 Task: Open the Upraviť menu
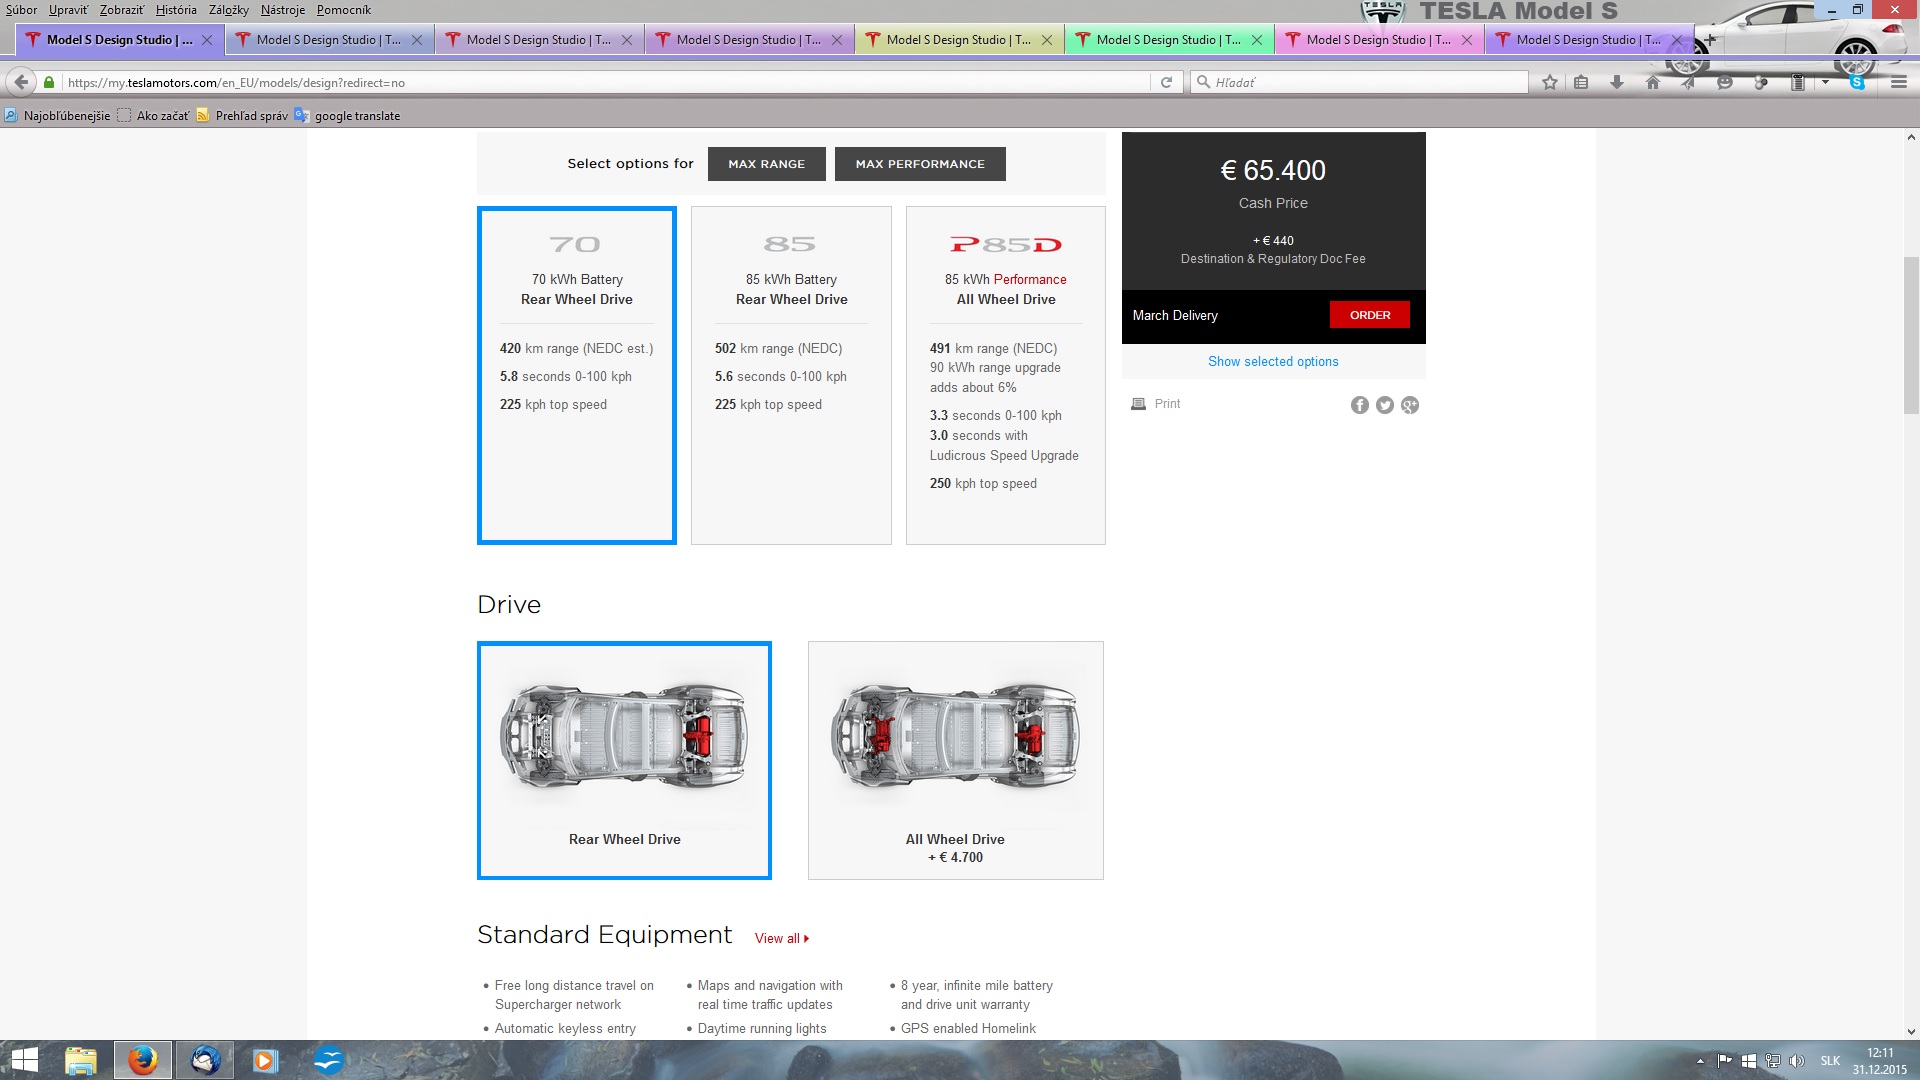[x=68, y=10]
